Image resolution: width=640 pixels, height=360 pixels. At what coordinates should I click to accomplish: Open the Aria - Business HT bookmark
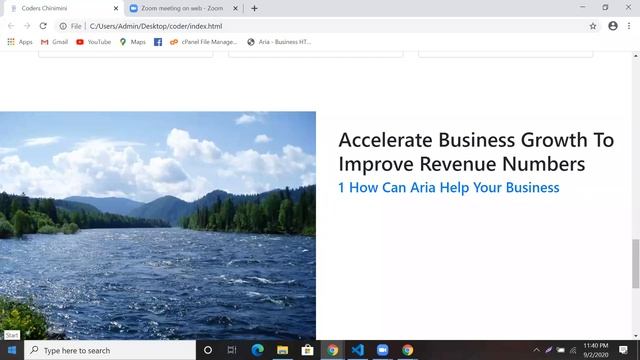(x=279, y=42)
